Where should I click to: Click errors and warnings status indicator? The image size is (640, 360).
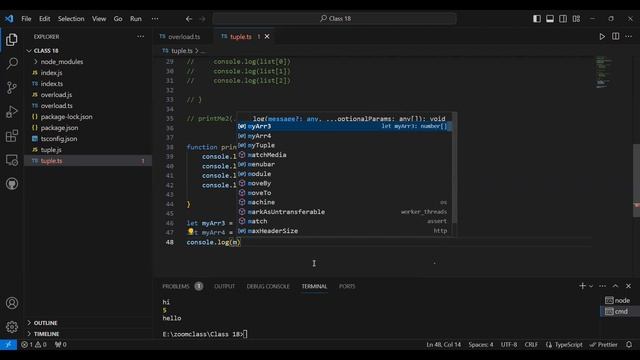click(x=34, y=344)
